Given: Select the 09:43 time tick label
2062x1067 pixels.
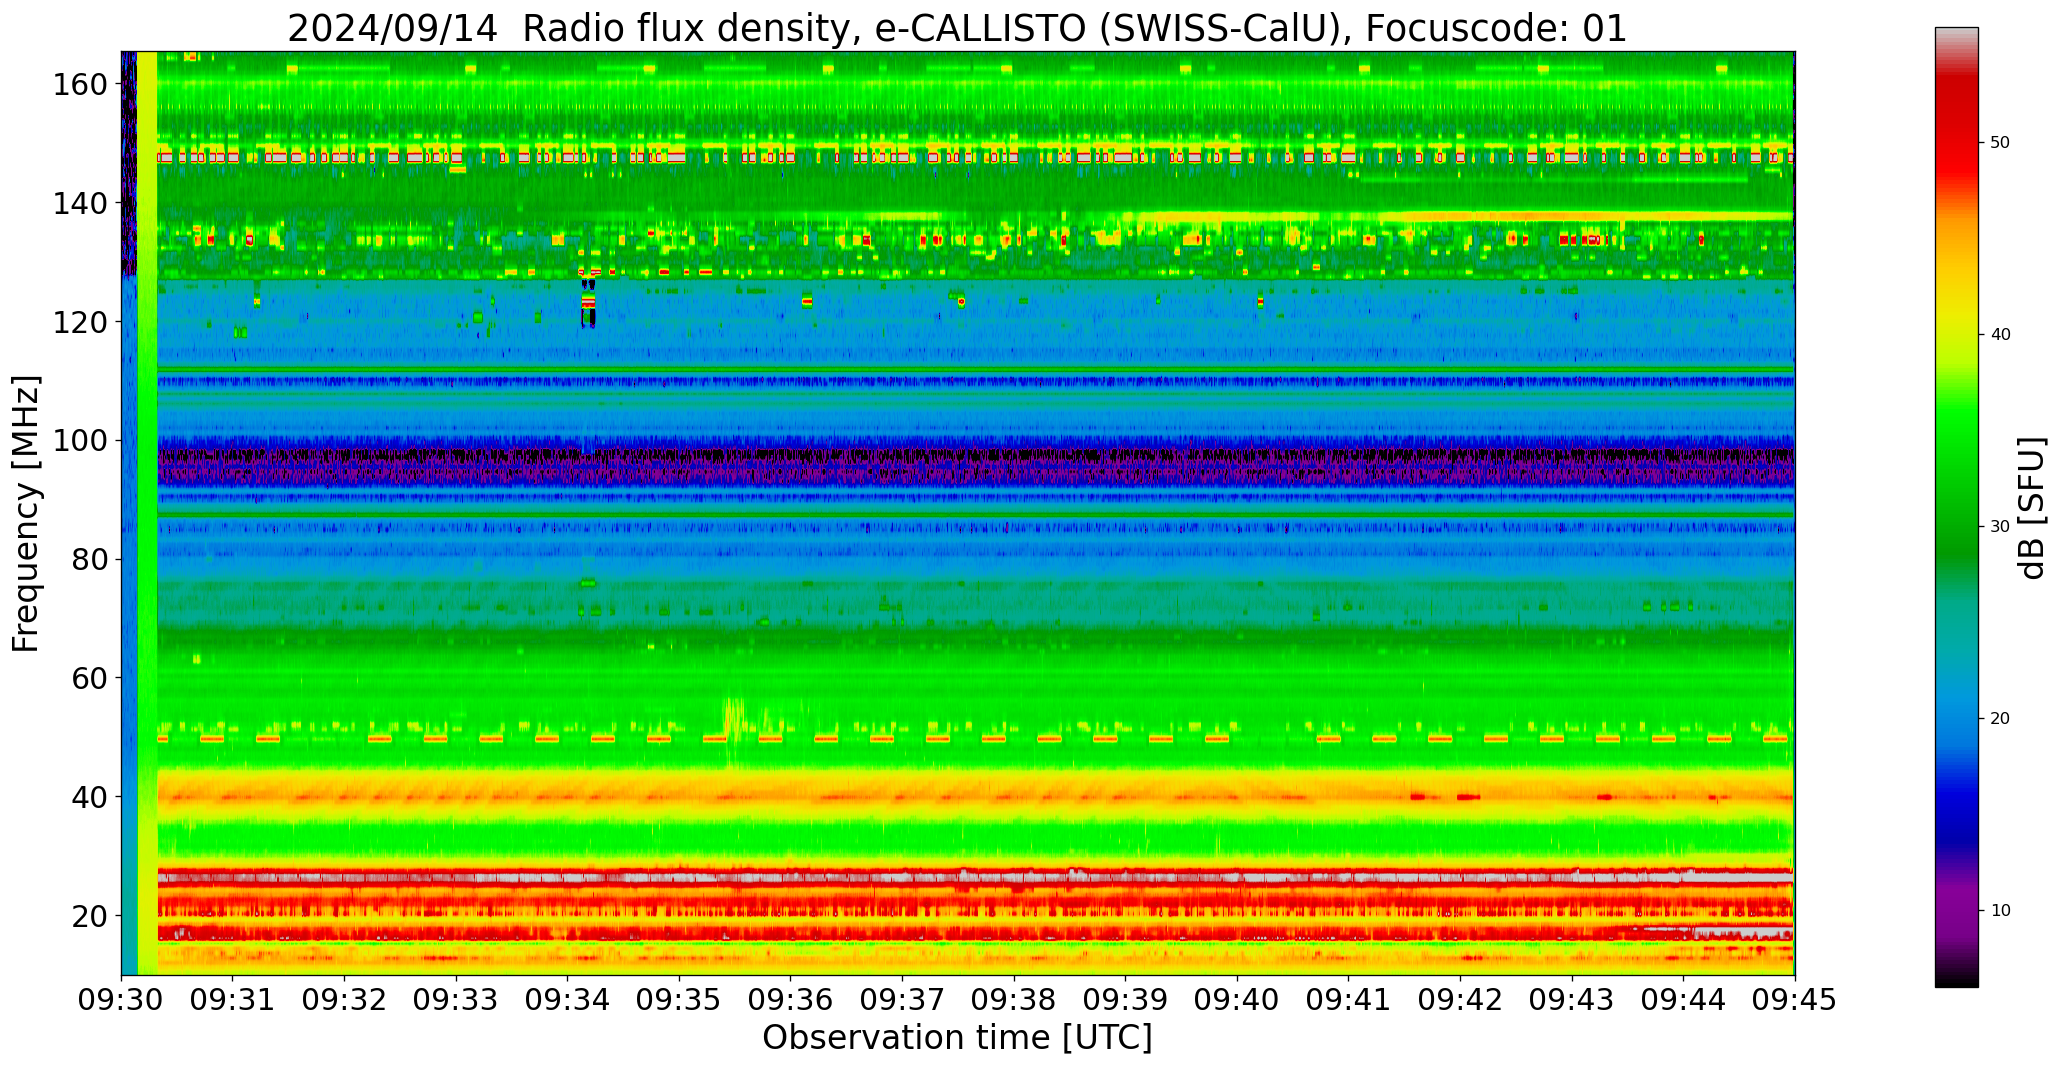Looking at the screenshot, I should point(1571,1000).
